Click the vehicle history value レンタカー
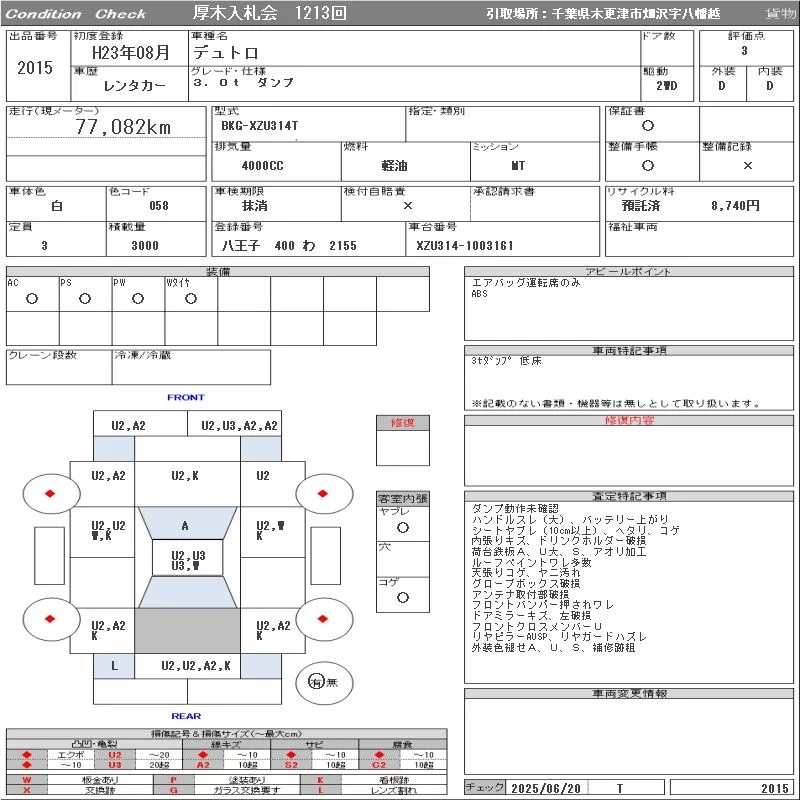Viewport: 800px width, 800px height. click(134, 85)
